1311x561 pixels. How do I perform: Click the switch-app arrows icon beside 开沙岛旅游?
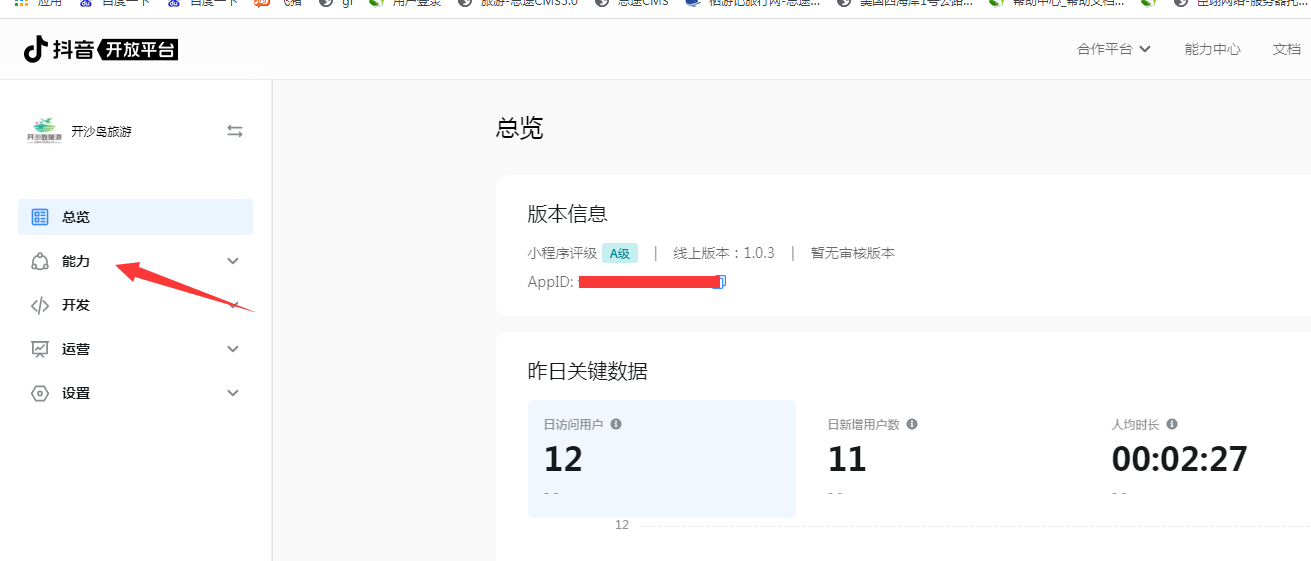tap(235, 131)
